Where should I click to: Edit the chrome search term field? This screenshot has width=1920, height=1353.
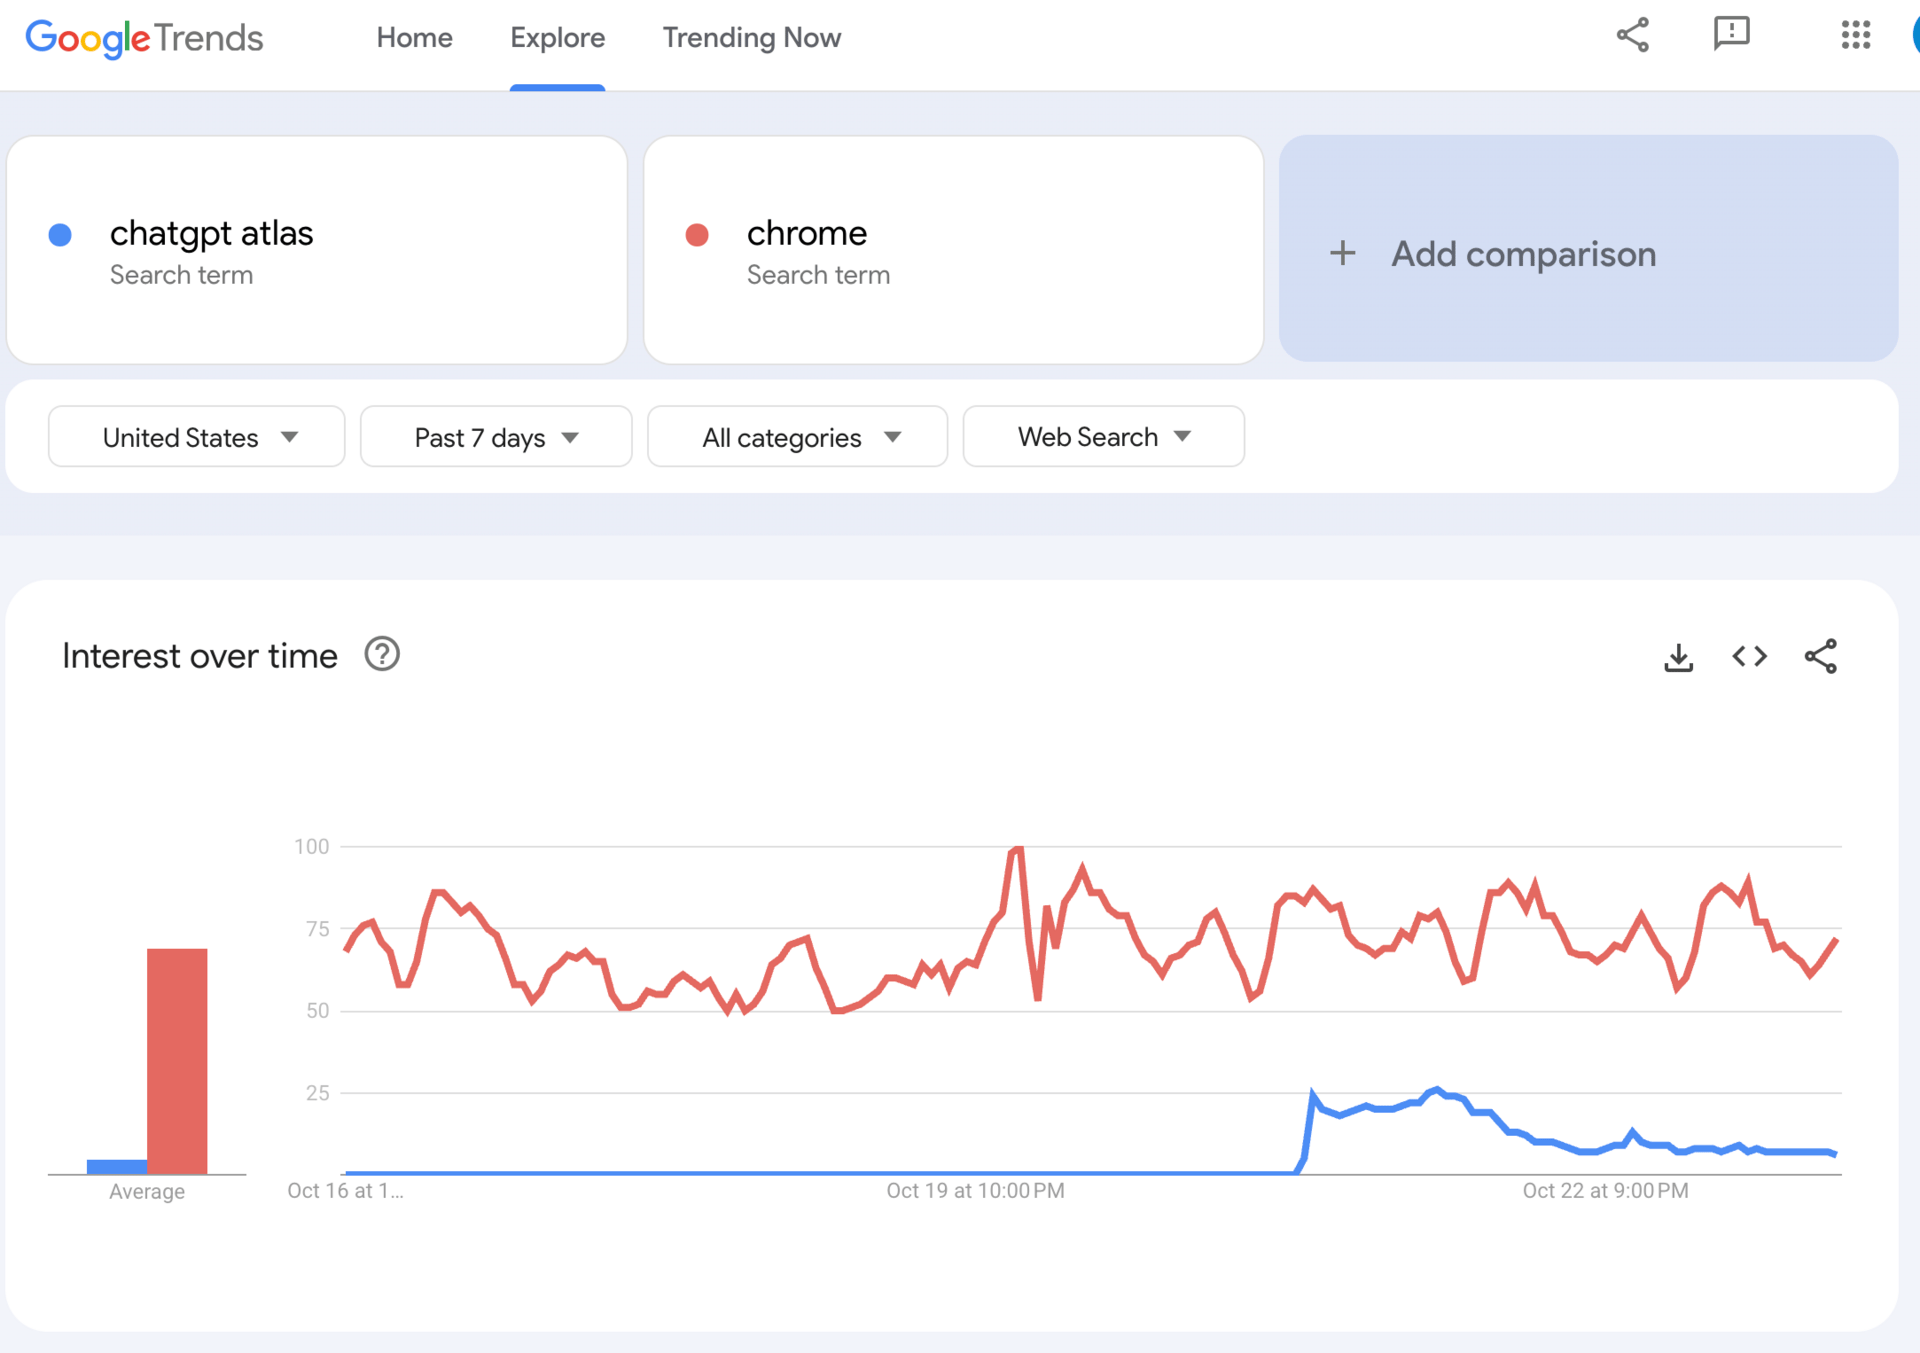(x=807, y=234)
